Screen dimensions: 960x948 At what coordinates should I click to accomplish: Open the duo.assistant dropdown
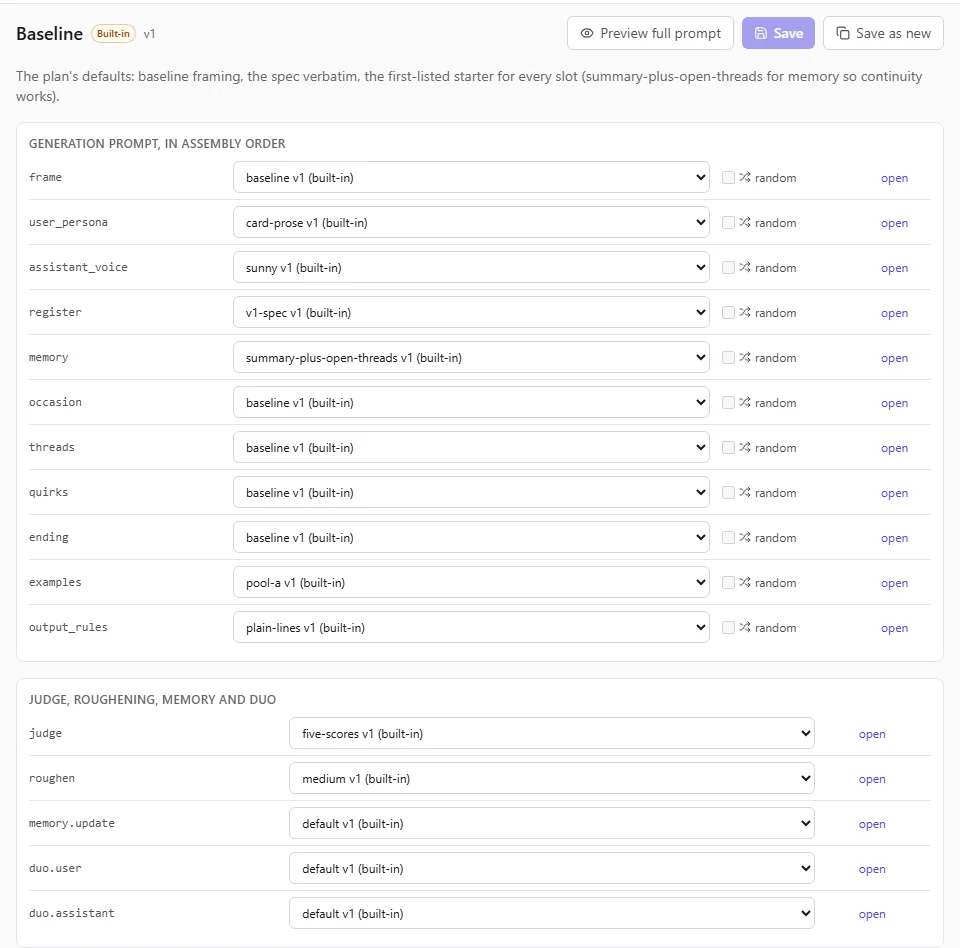552,914
